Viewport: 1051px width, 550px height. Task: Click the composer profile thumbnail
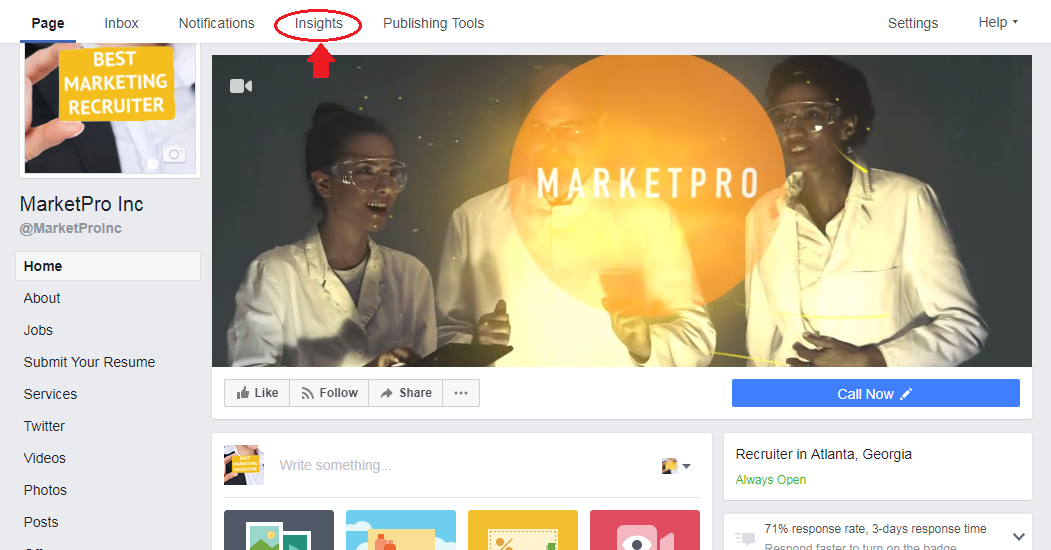243,465
